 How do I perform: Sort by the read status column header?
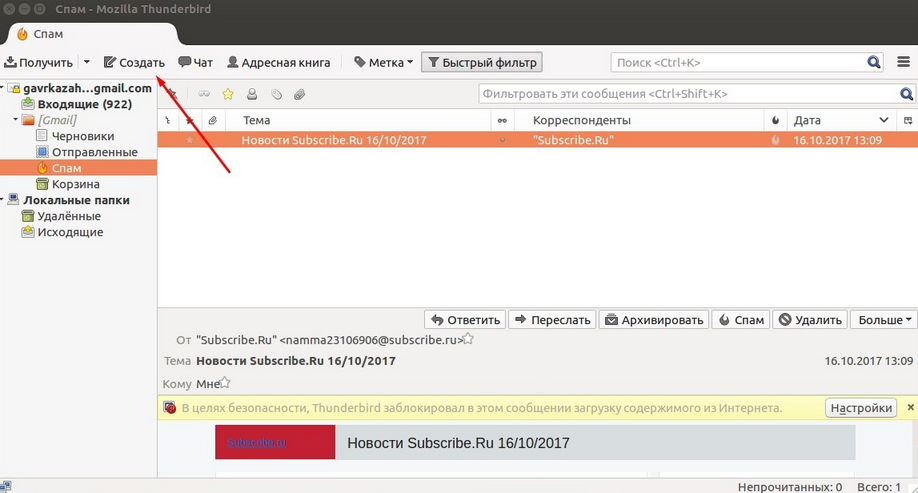(x=502, y=120)
